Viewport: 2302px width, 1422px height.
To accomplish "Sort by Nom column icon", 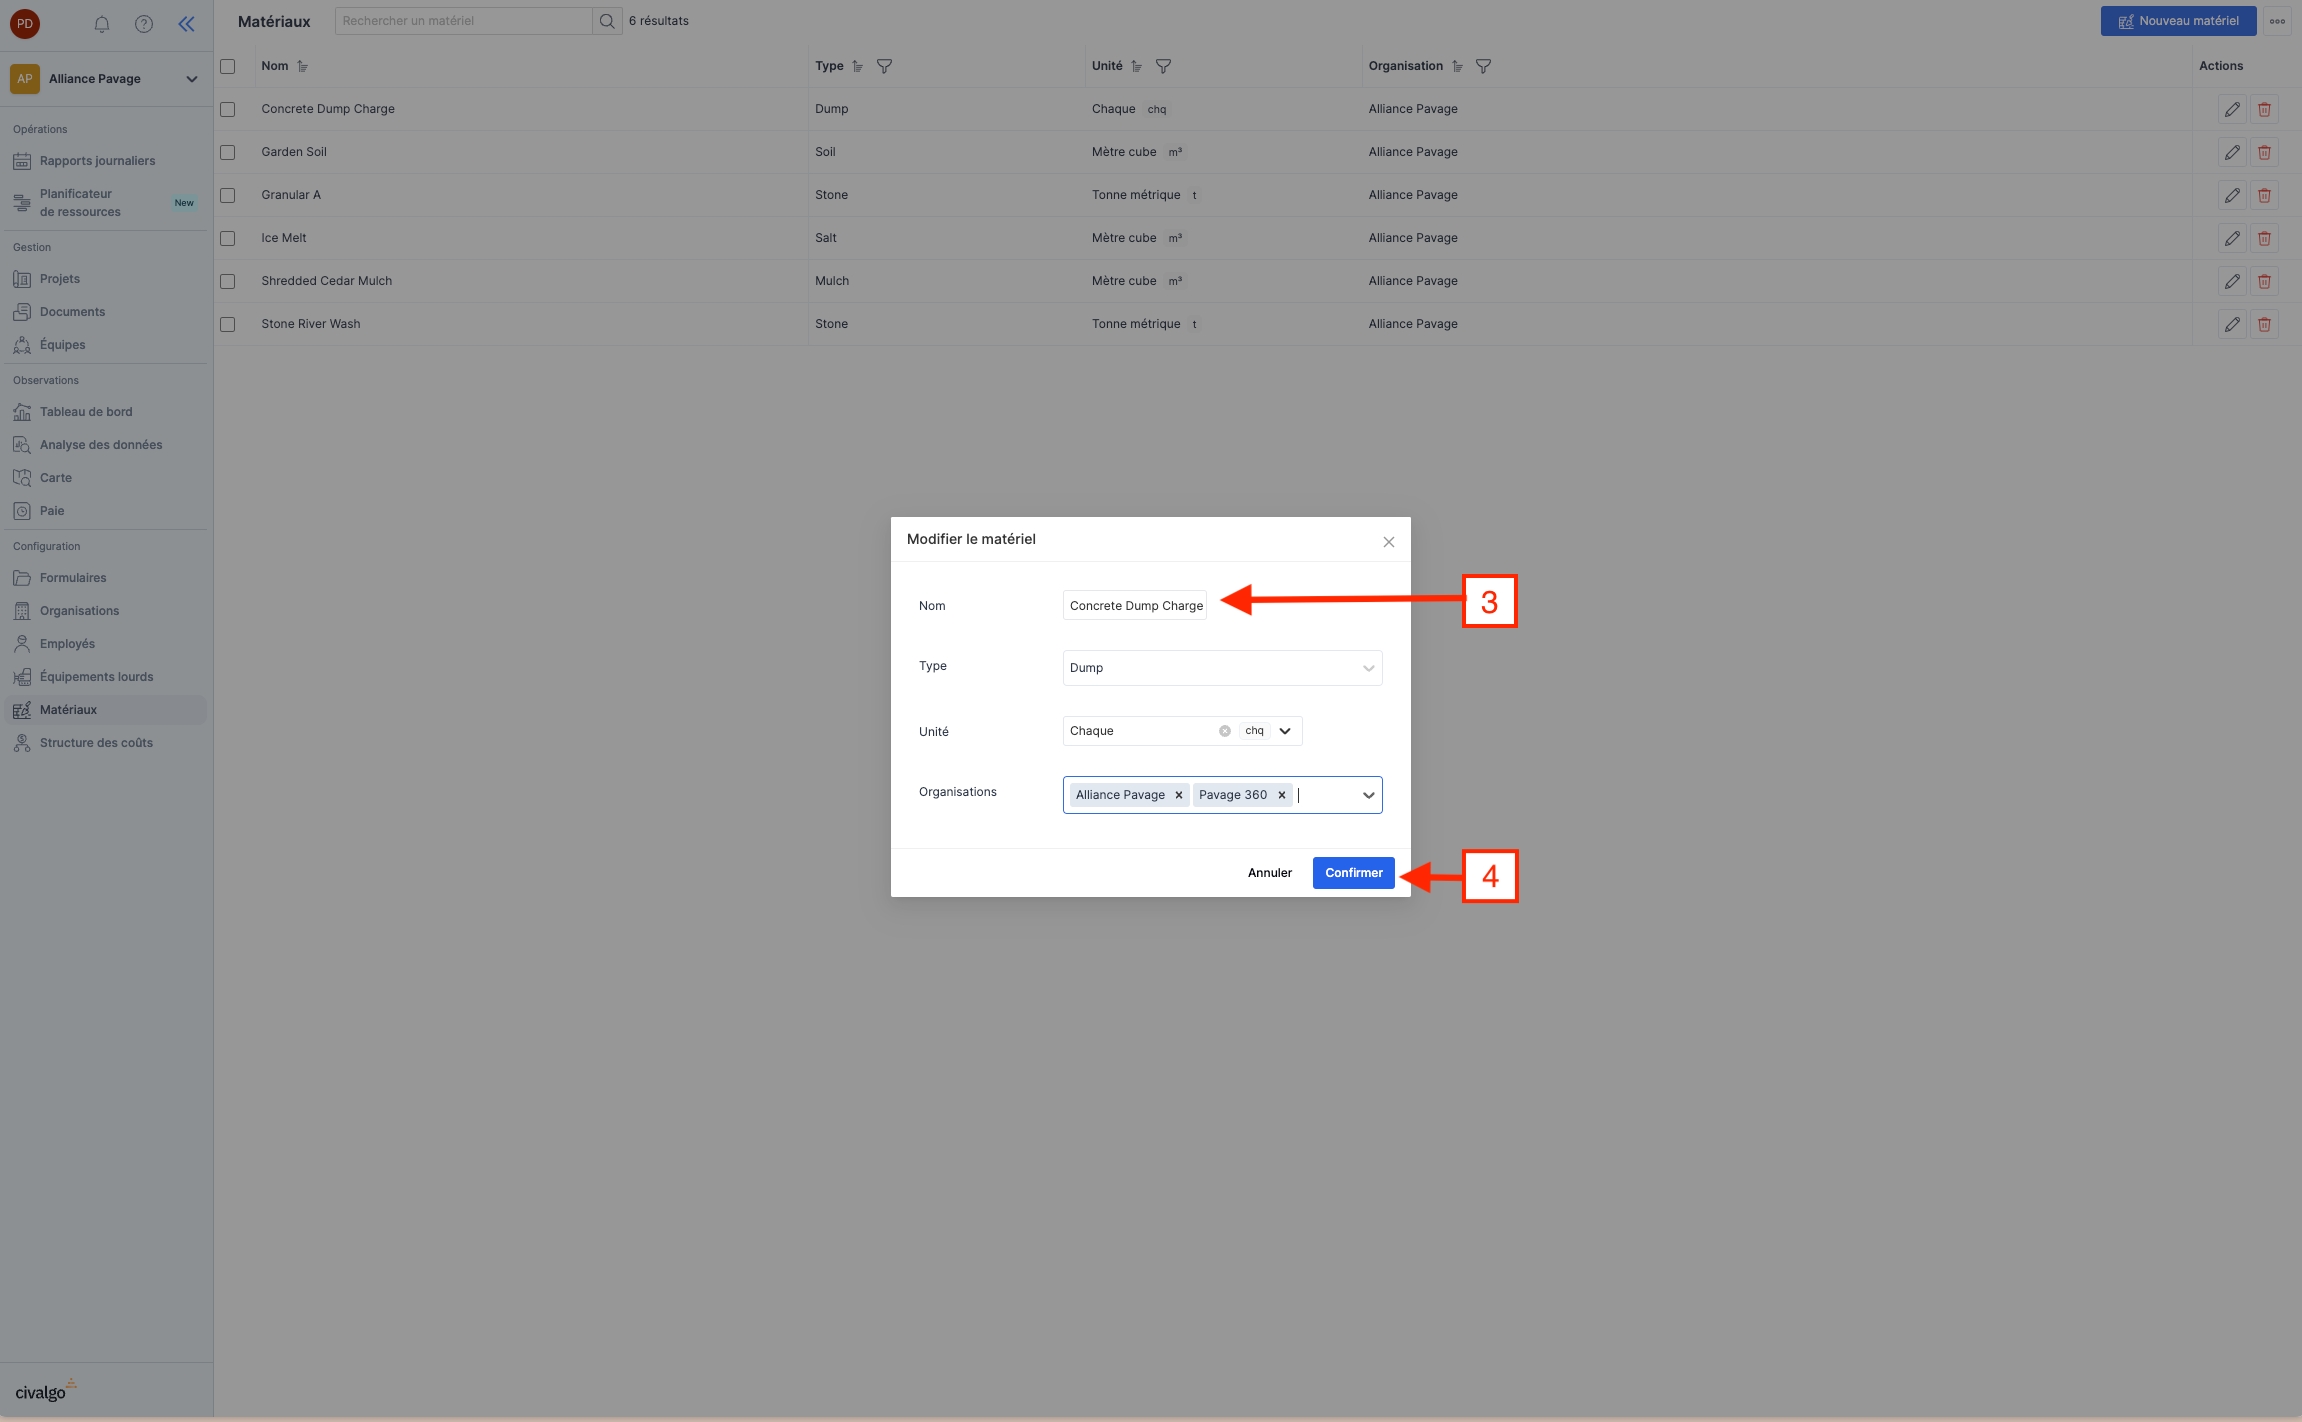I will pos(302,66).
